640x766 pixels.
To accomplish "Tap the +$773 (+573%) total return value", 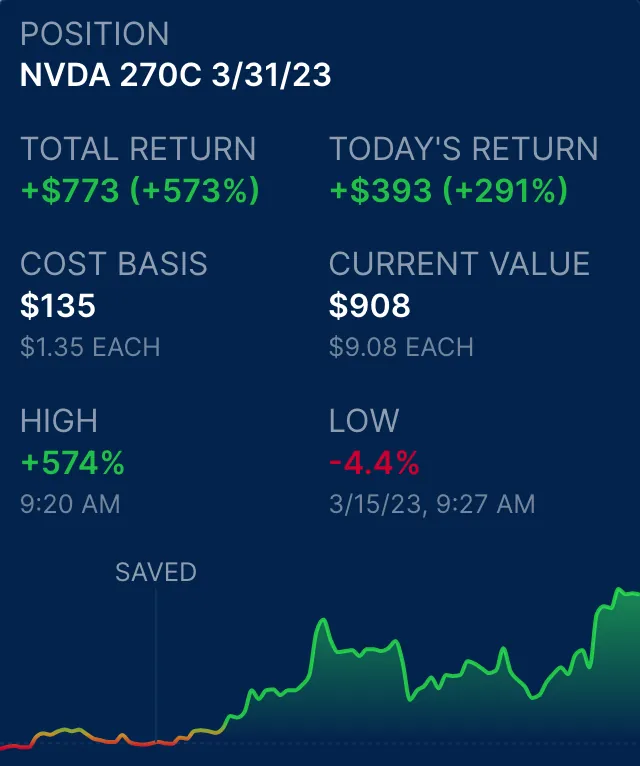I will pos(139,190).
